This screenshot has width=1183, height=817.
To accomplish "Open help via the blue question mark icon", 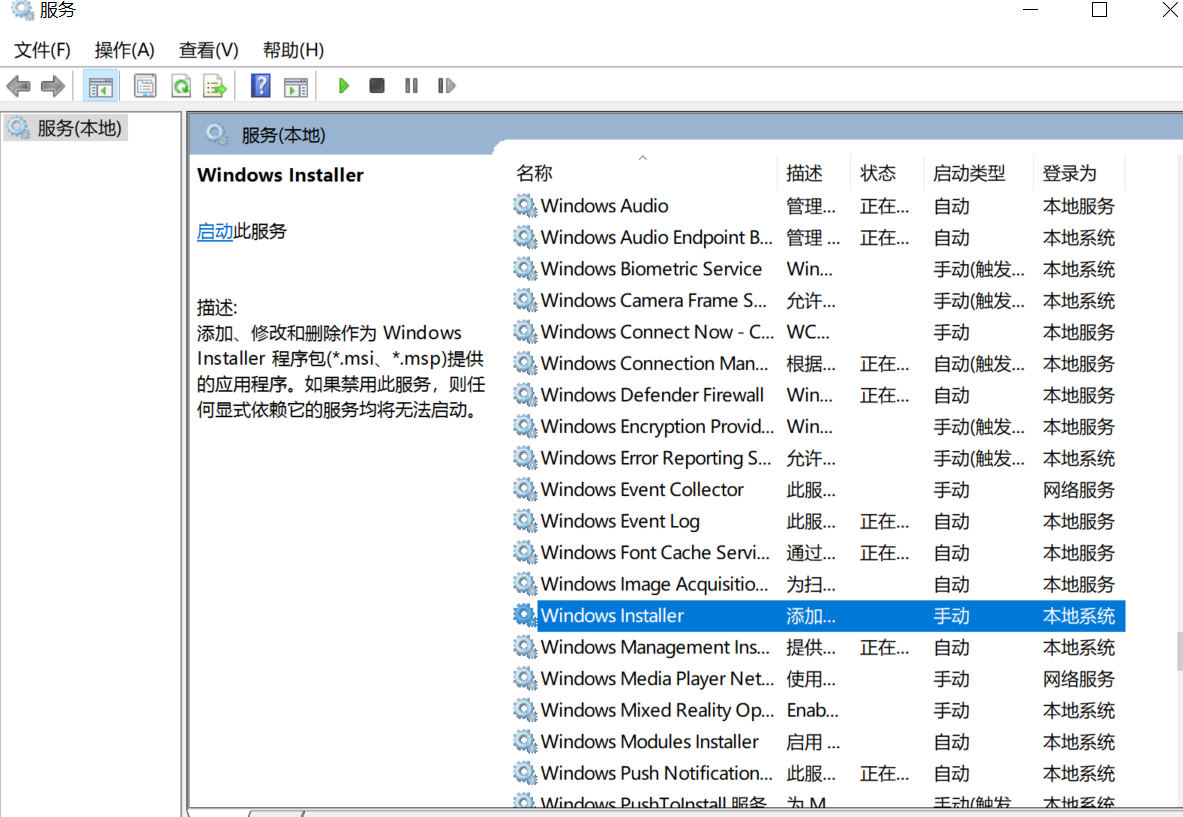I will coord(259,85).
